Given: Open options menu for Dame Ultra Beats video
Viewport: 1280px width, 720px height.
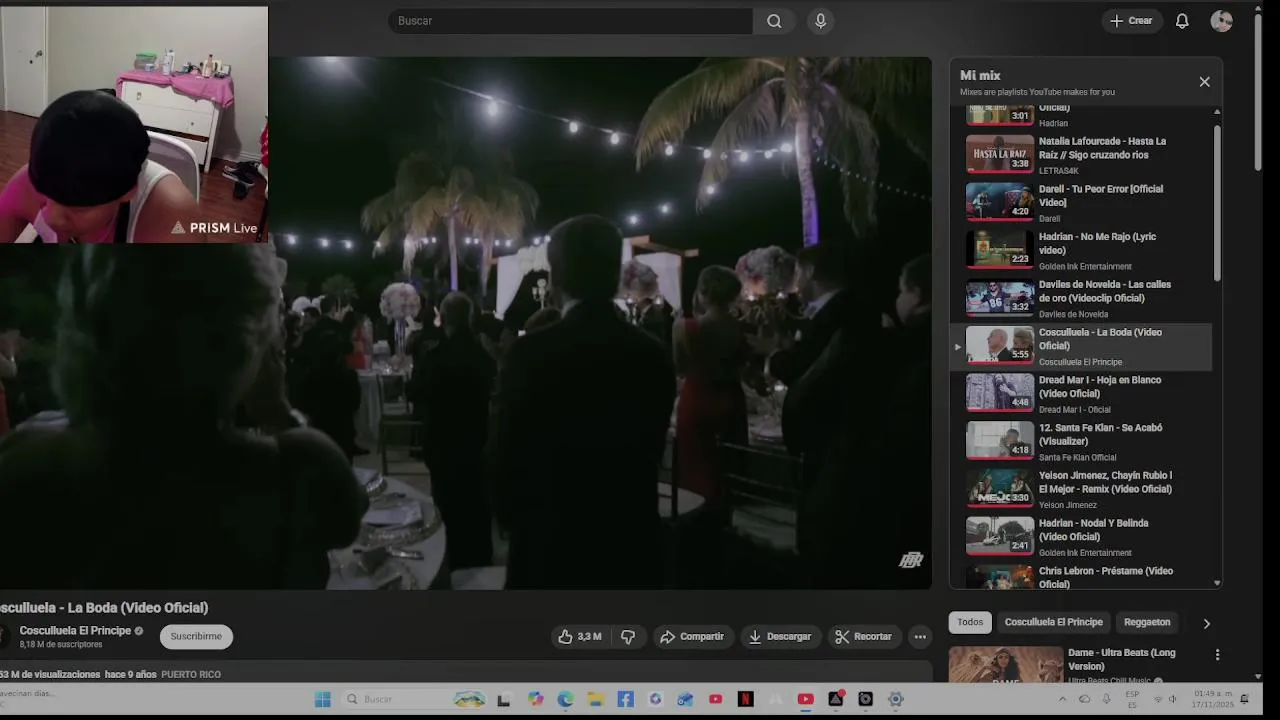Looking at the screenshot, I should 1217,655.
